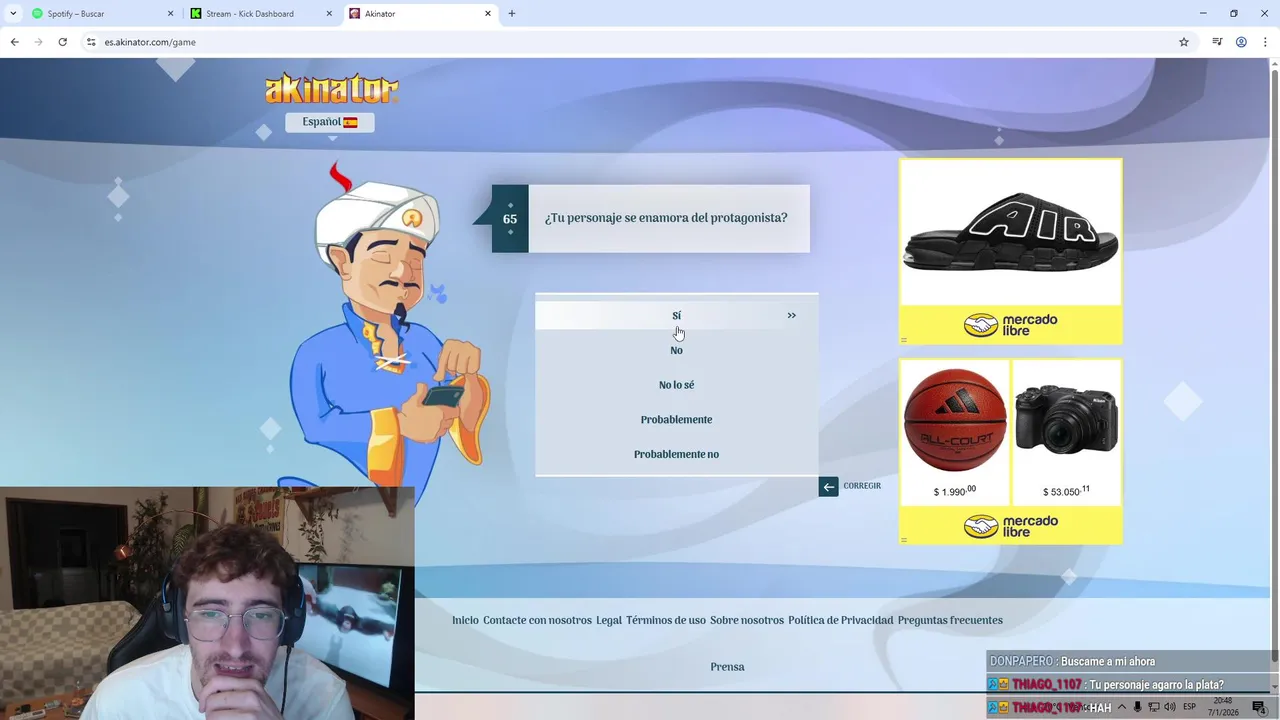Click question text '¿Tu personaje se enamora del protagonista?'
Image resolution: width=1280 pixels, height=720 pixels.
(x=666, y=218)
